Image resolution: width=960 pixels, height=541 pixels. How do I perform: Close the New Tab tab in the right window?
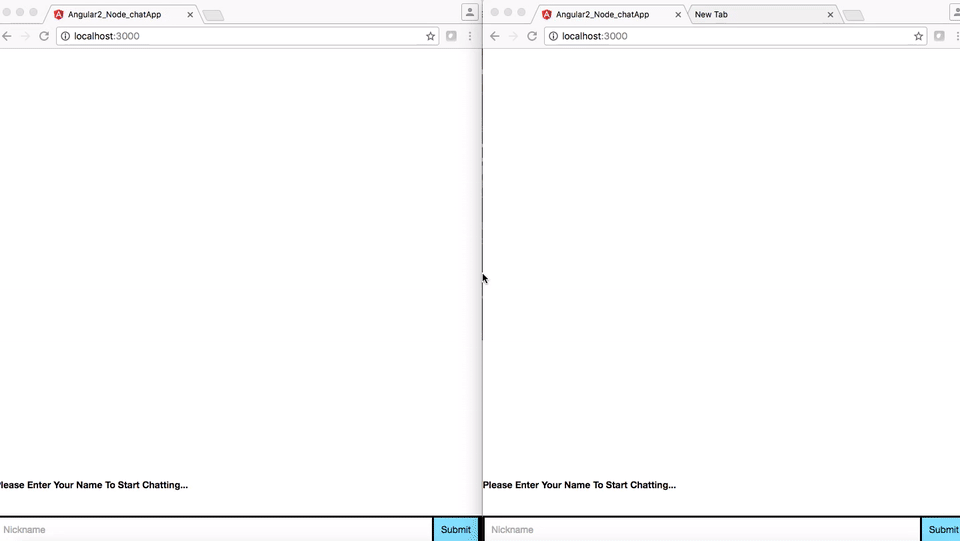[x=830, y=15]
